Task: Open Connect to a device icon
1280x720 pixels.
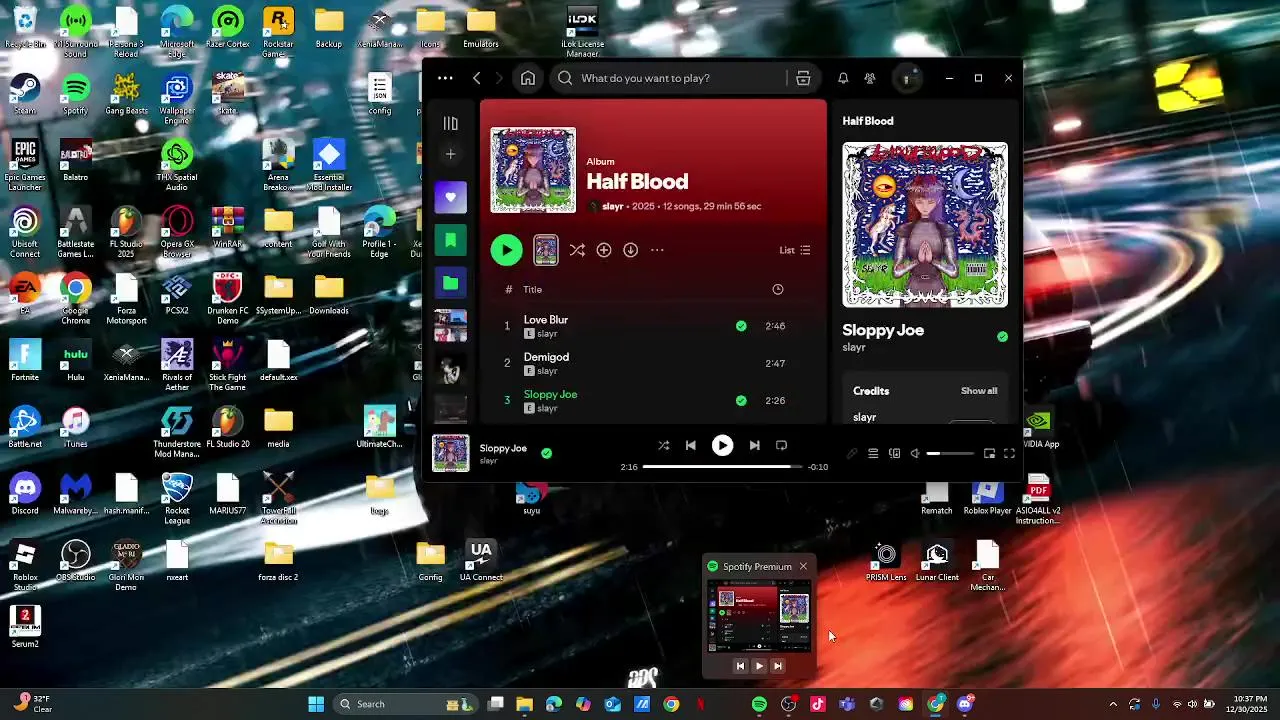Action: [894, 454]
